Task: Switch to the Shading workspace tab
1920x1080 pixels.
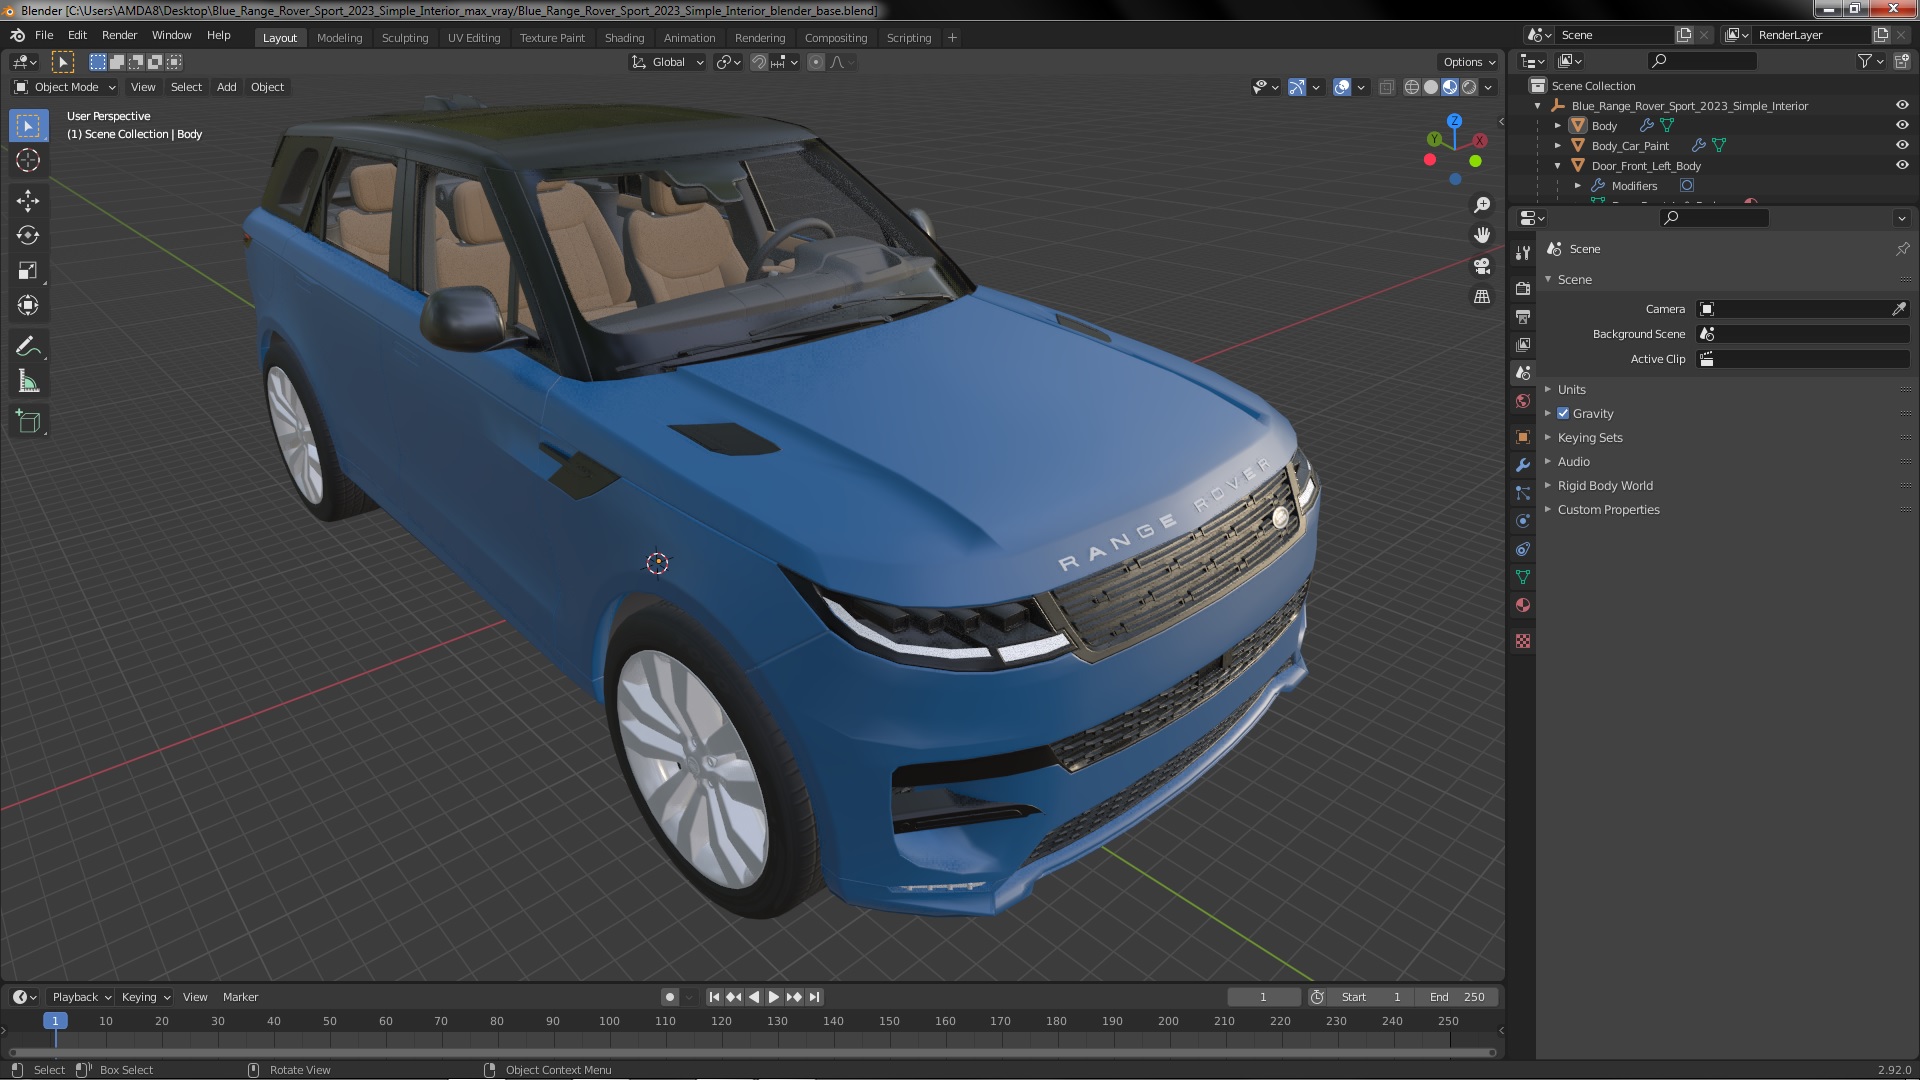Action: click(x=624, y=38)
